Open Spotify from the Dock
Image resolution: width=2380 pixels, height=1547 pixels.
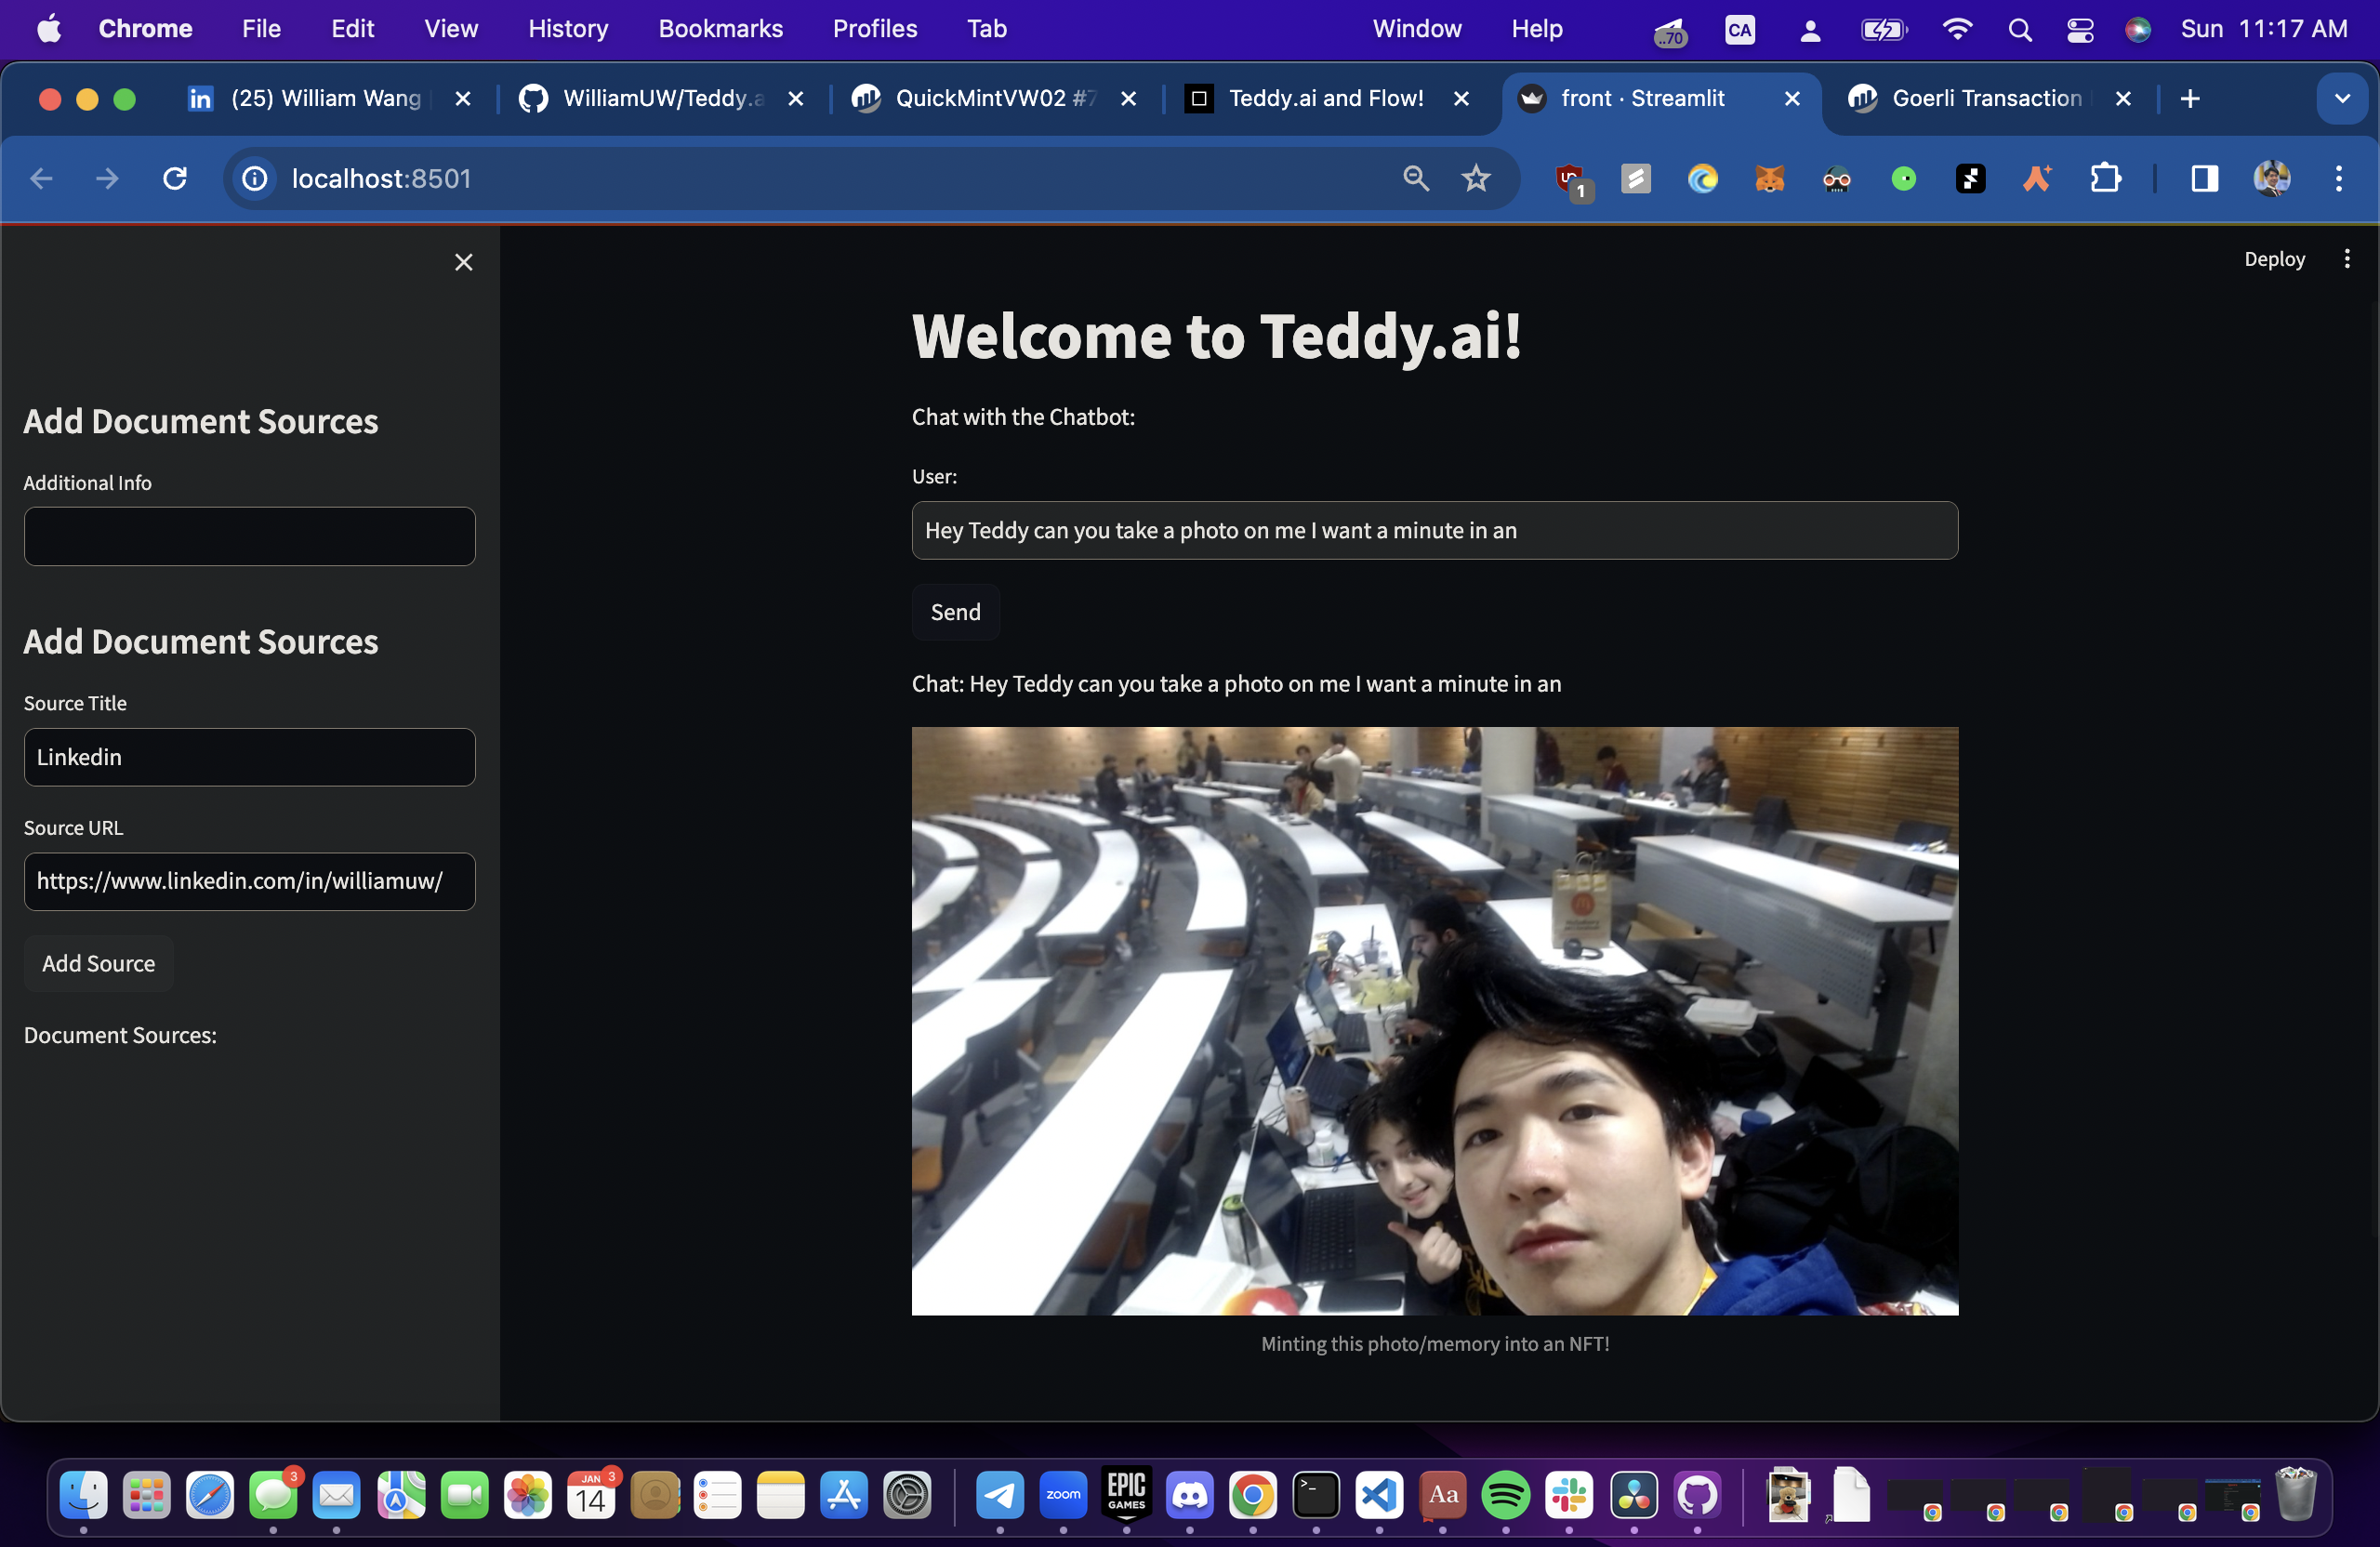[x=1505, y=1495]
